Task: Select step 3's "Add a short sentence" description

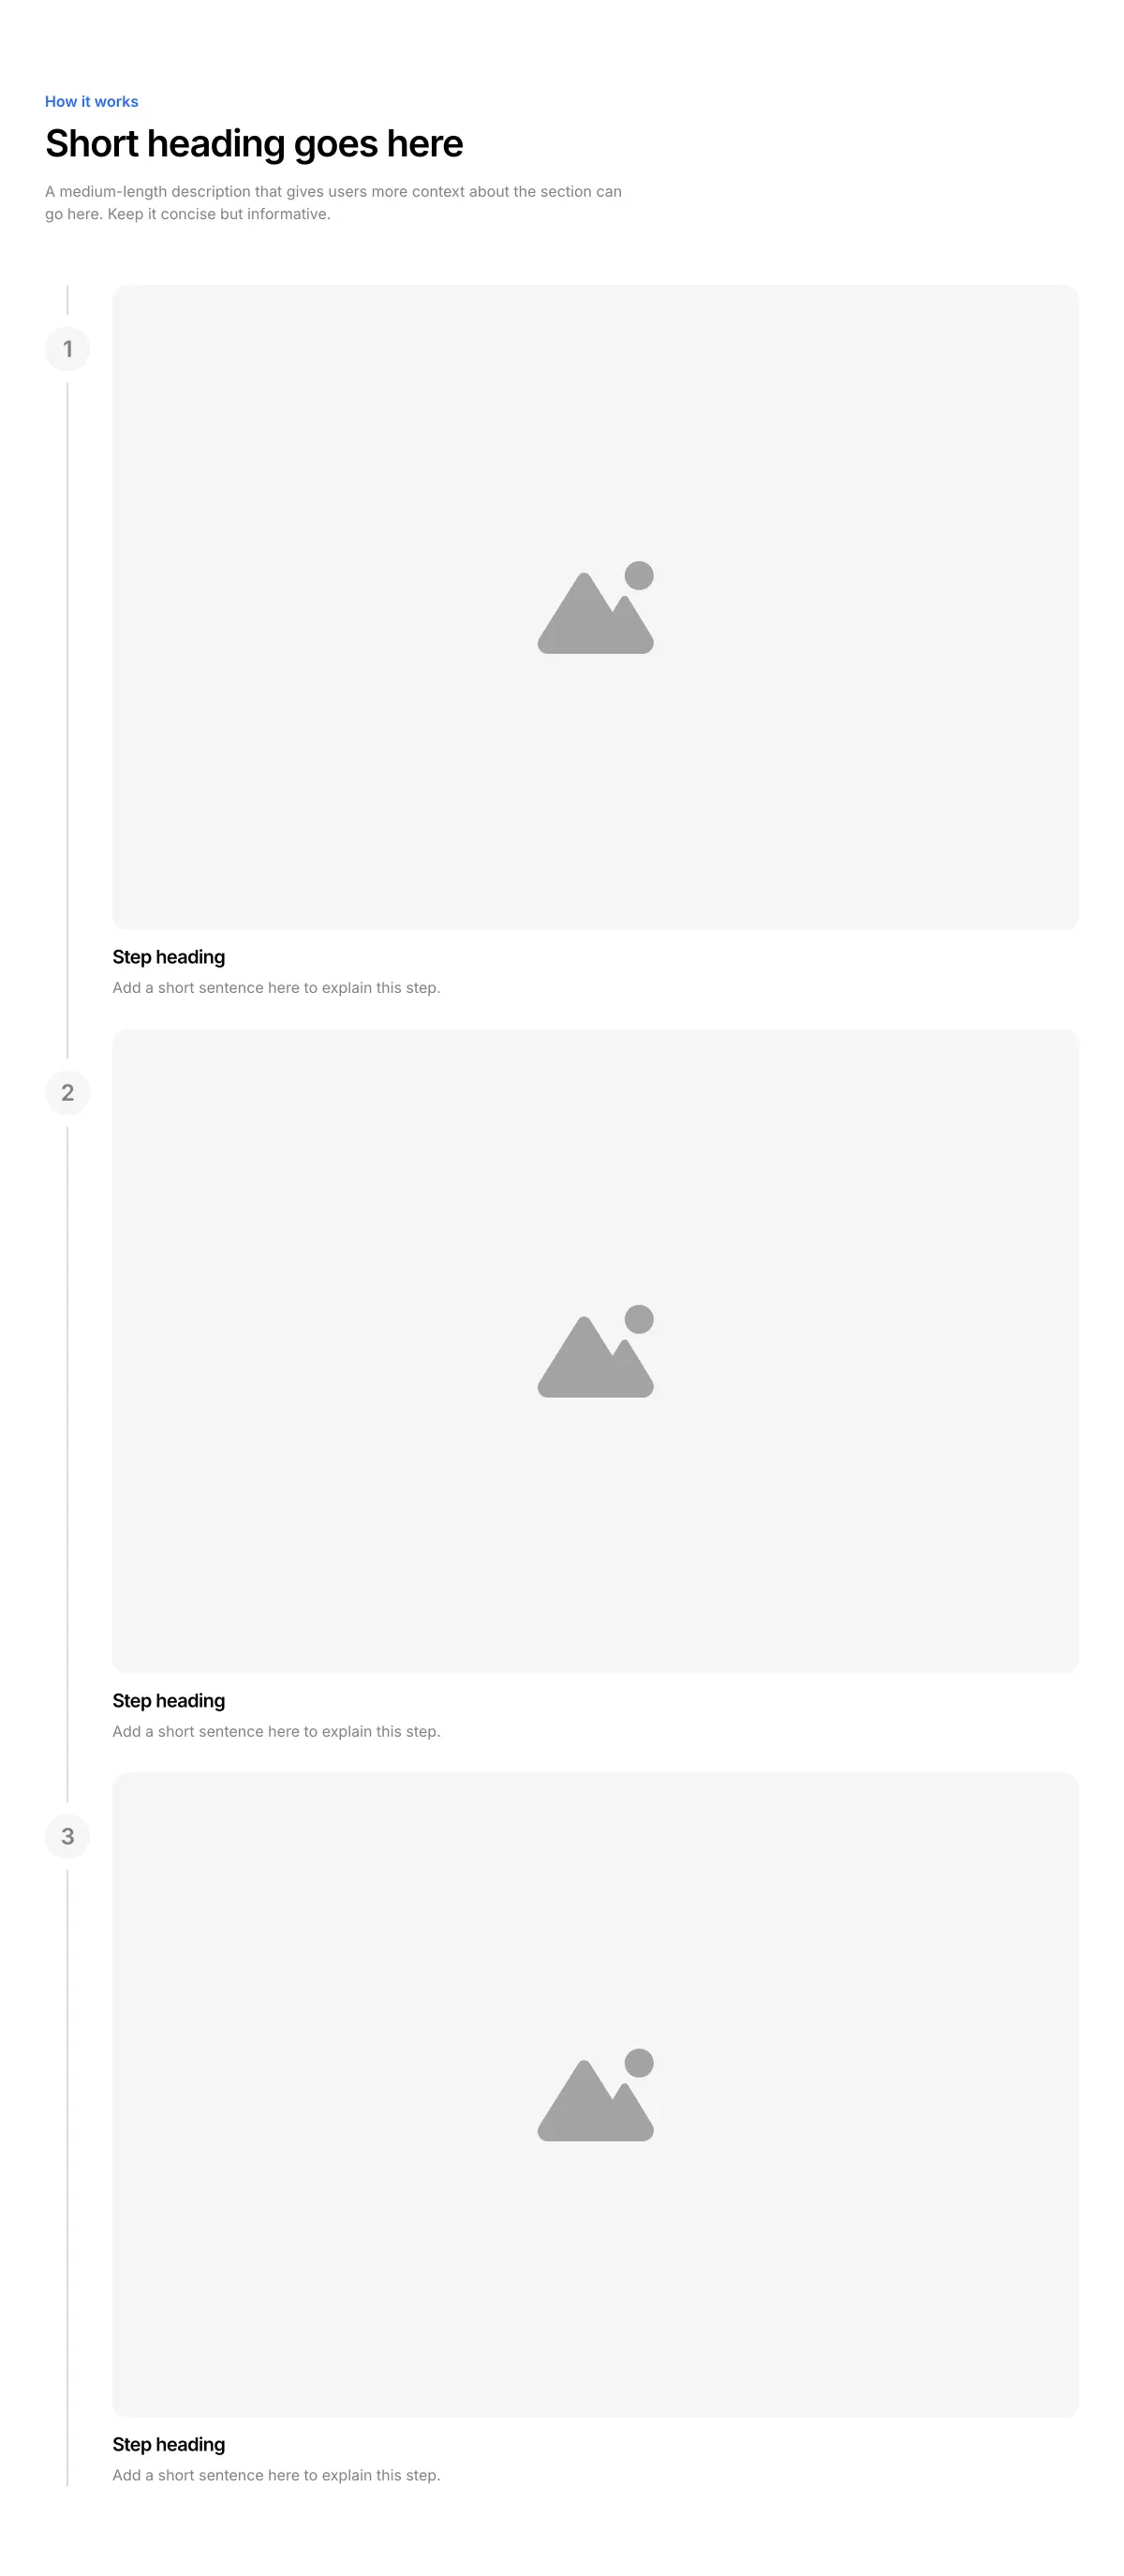Action: click(x=276, y=2475)
